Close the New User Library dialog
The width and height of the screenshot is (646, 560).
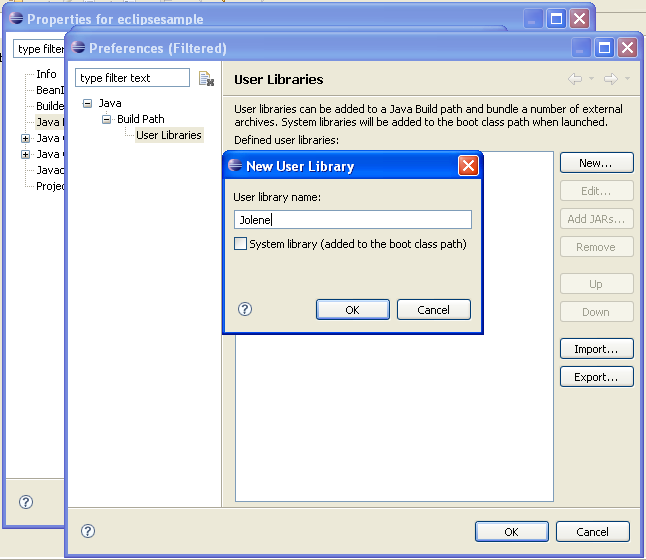(468, 166)
